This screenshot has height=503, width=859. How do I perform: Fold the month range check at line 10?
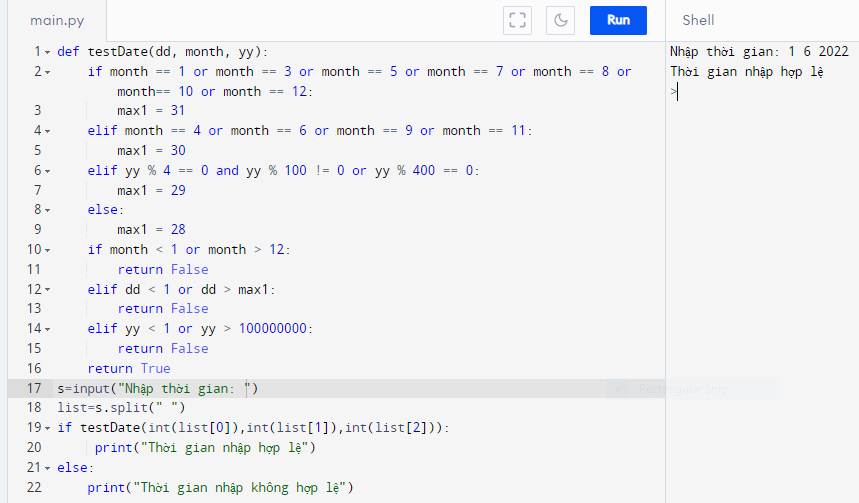click(48, 250)
